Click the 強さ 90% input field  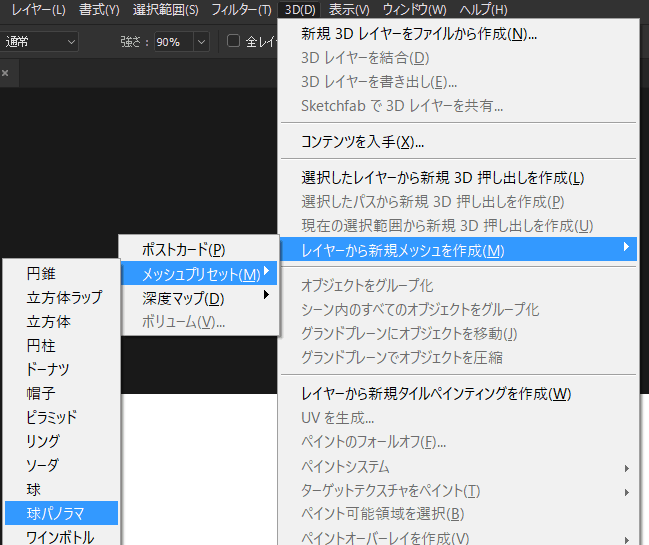pos(173,42)
